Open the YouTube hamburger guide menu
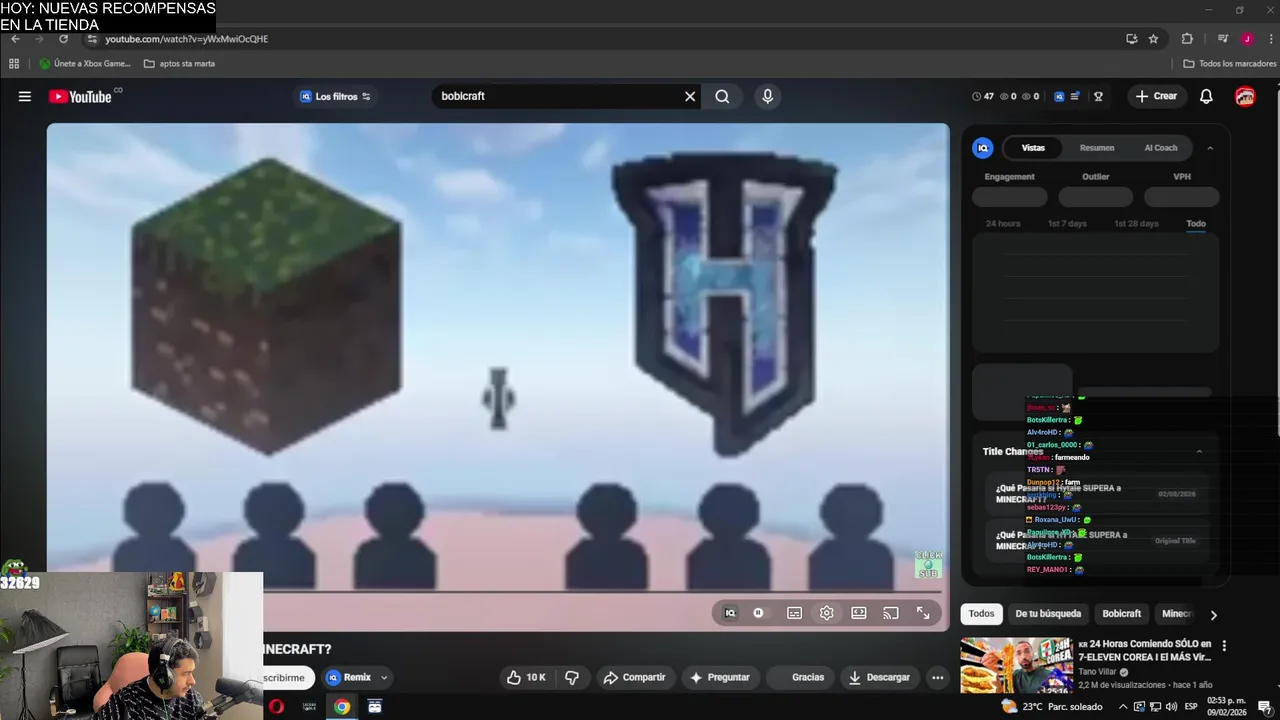This screenshot has height=720, width=1280. (x=24, y=97)
